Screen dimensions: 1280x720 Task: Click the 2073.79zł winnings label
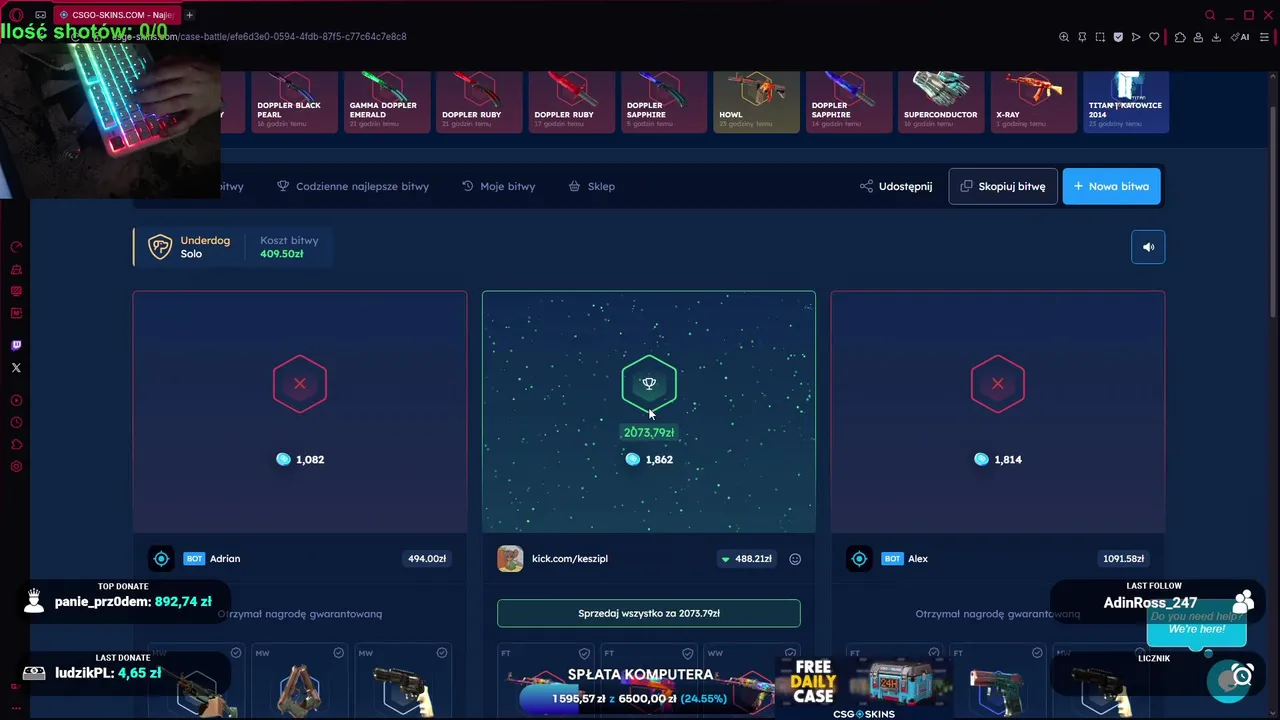(x=649, y=432)
